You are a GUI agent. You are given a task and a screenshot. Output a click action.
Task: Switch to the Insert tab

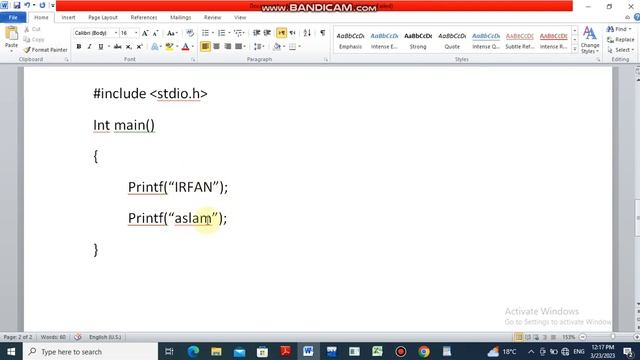pos(68,18)
